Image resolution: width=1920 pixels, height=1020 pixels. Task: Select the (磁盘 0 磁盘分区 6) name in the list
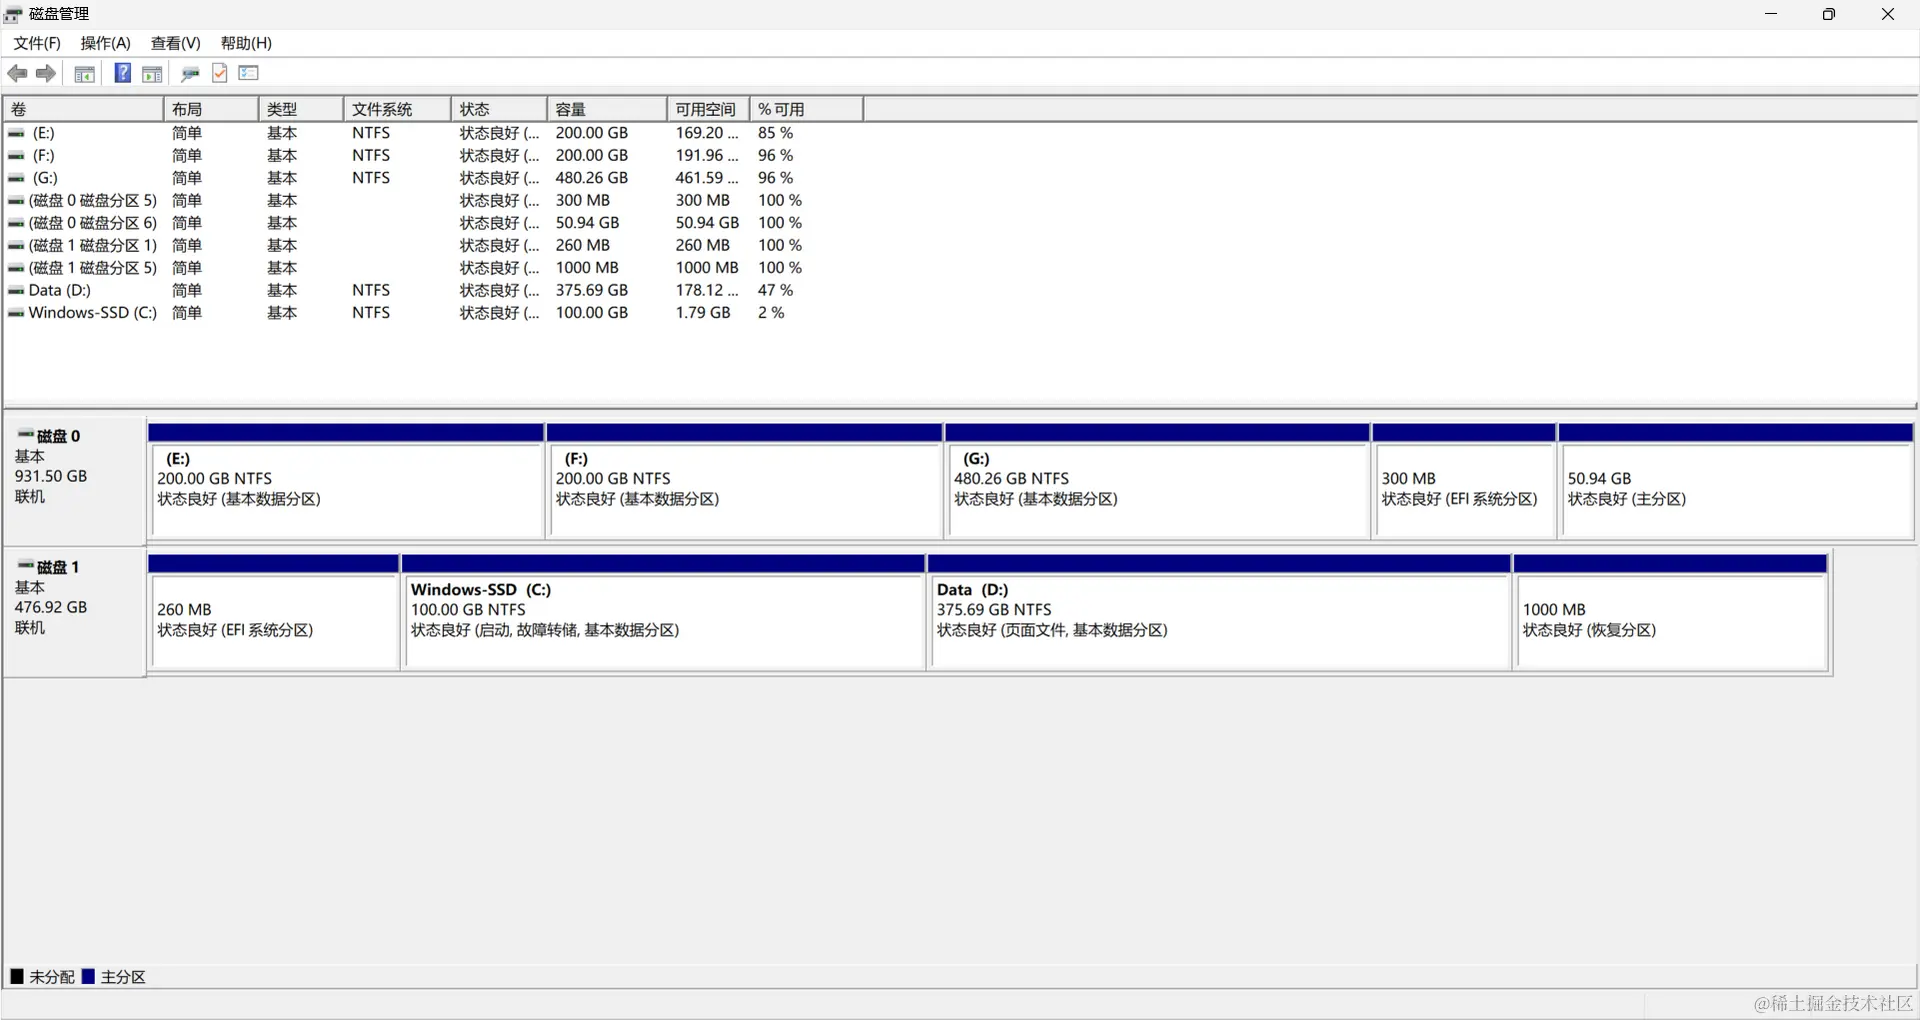(x=93, y=223)
